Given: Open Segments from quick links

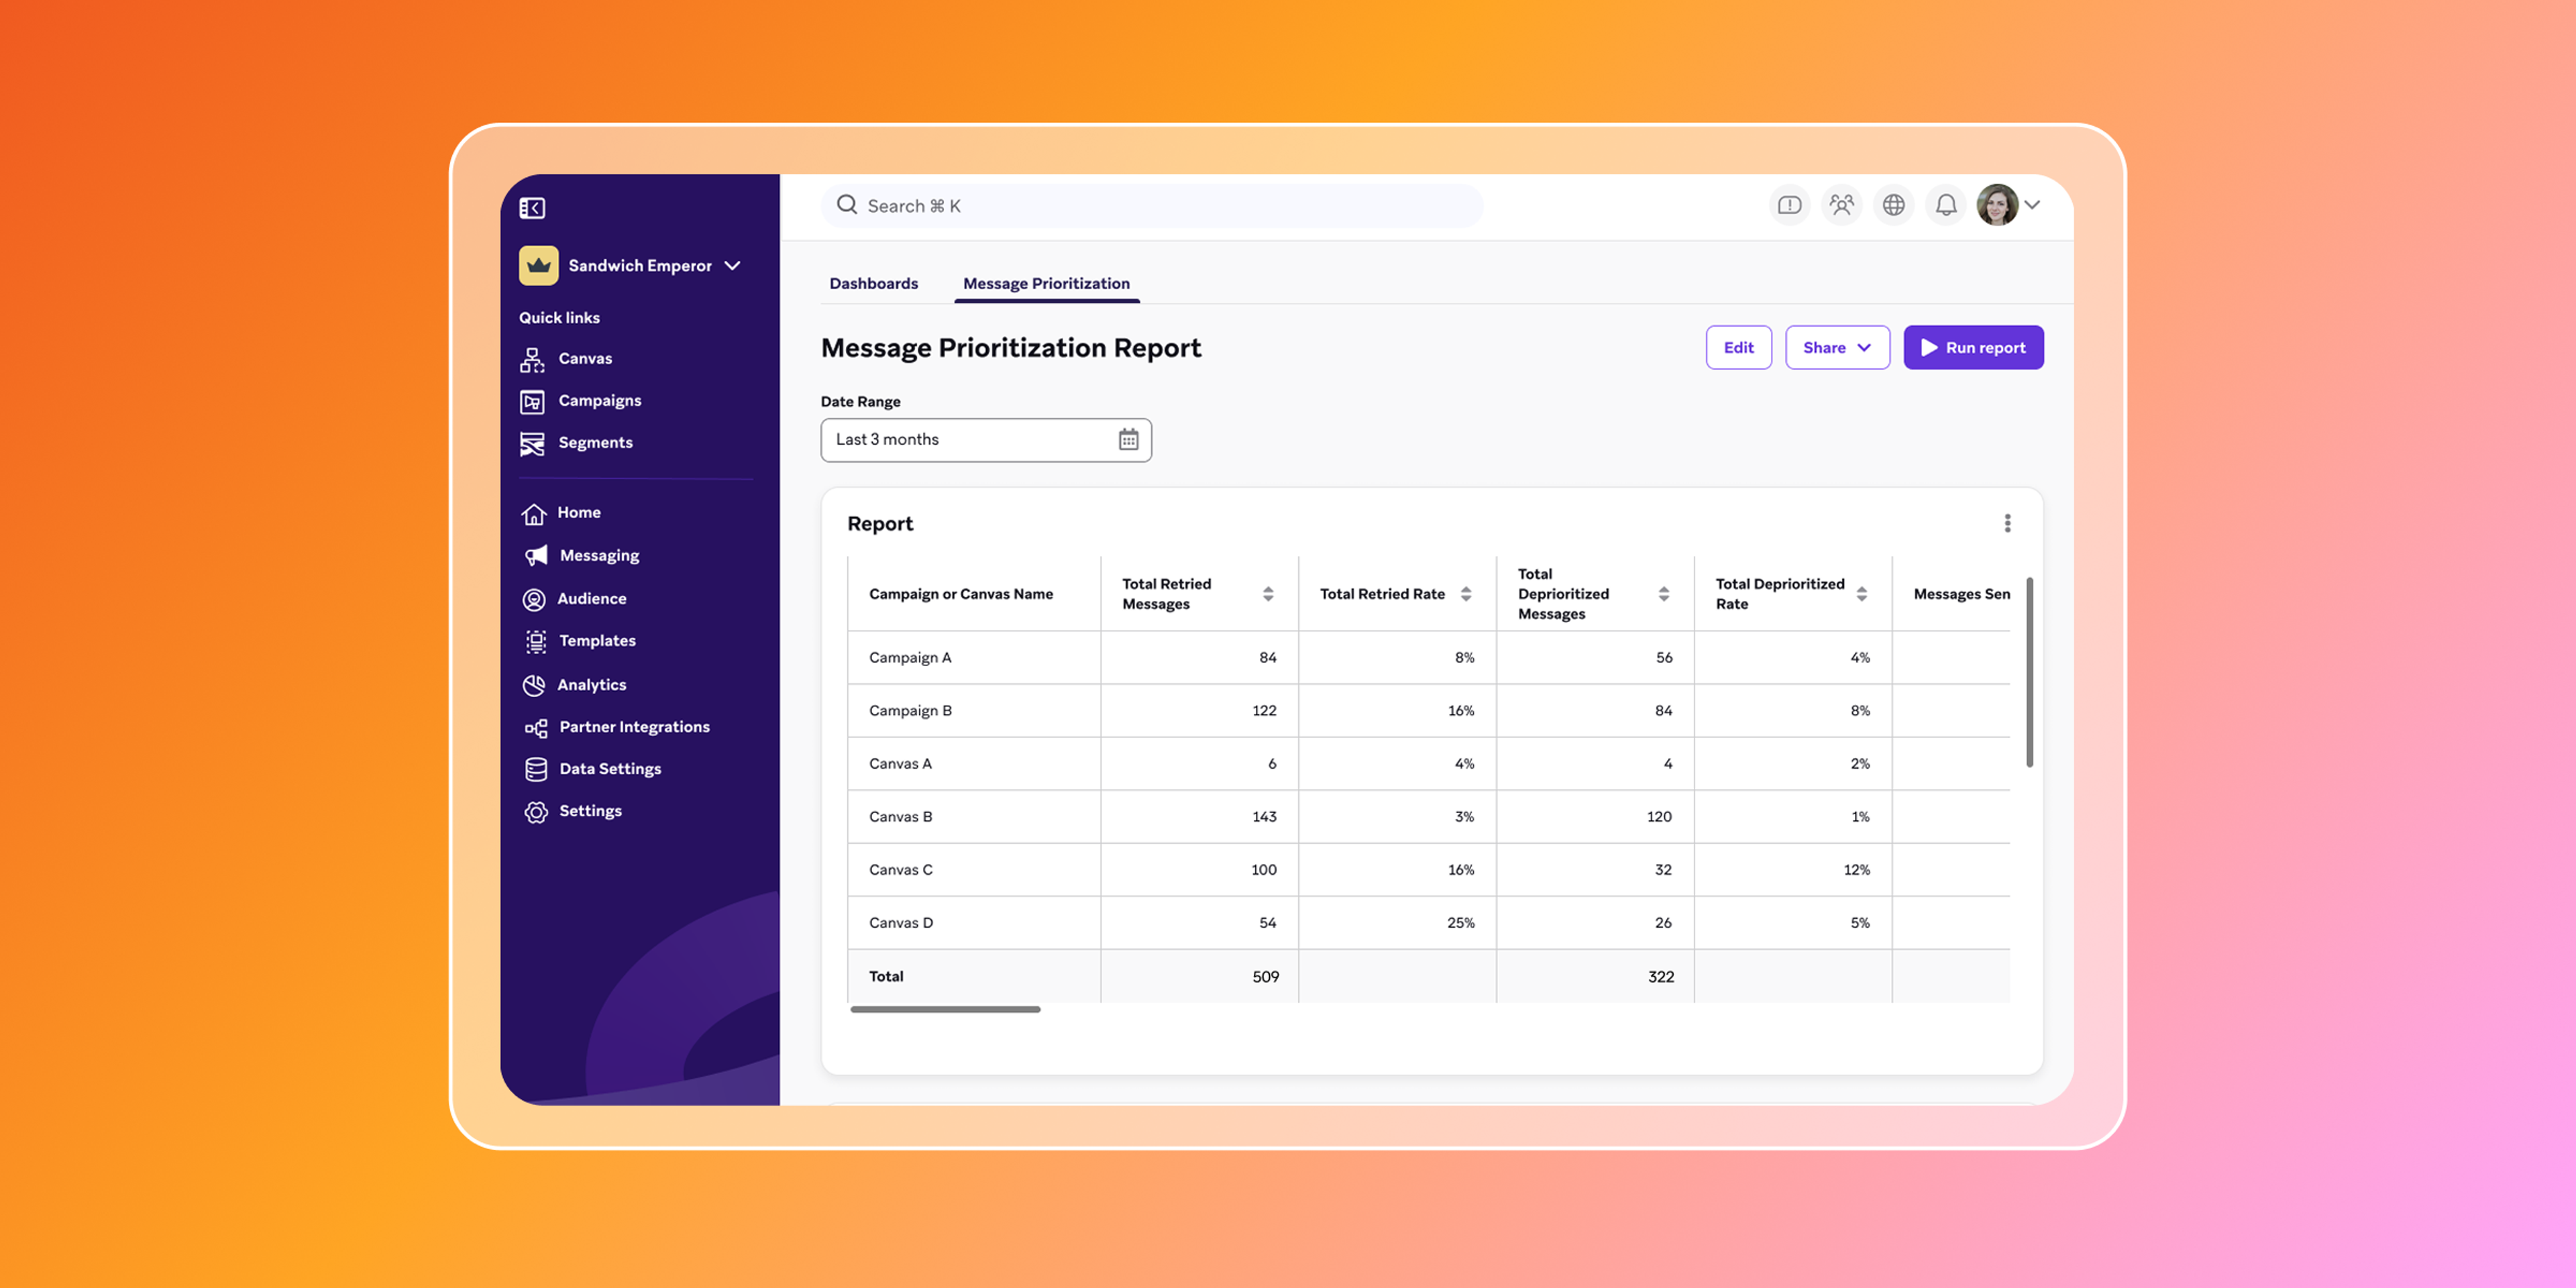Looking at the screenshot, I should [576, 442].
